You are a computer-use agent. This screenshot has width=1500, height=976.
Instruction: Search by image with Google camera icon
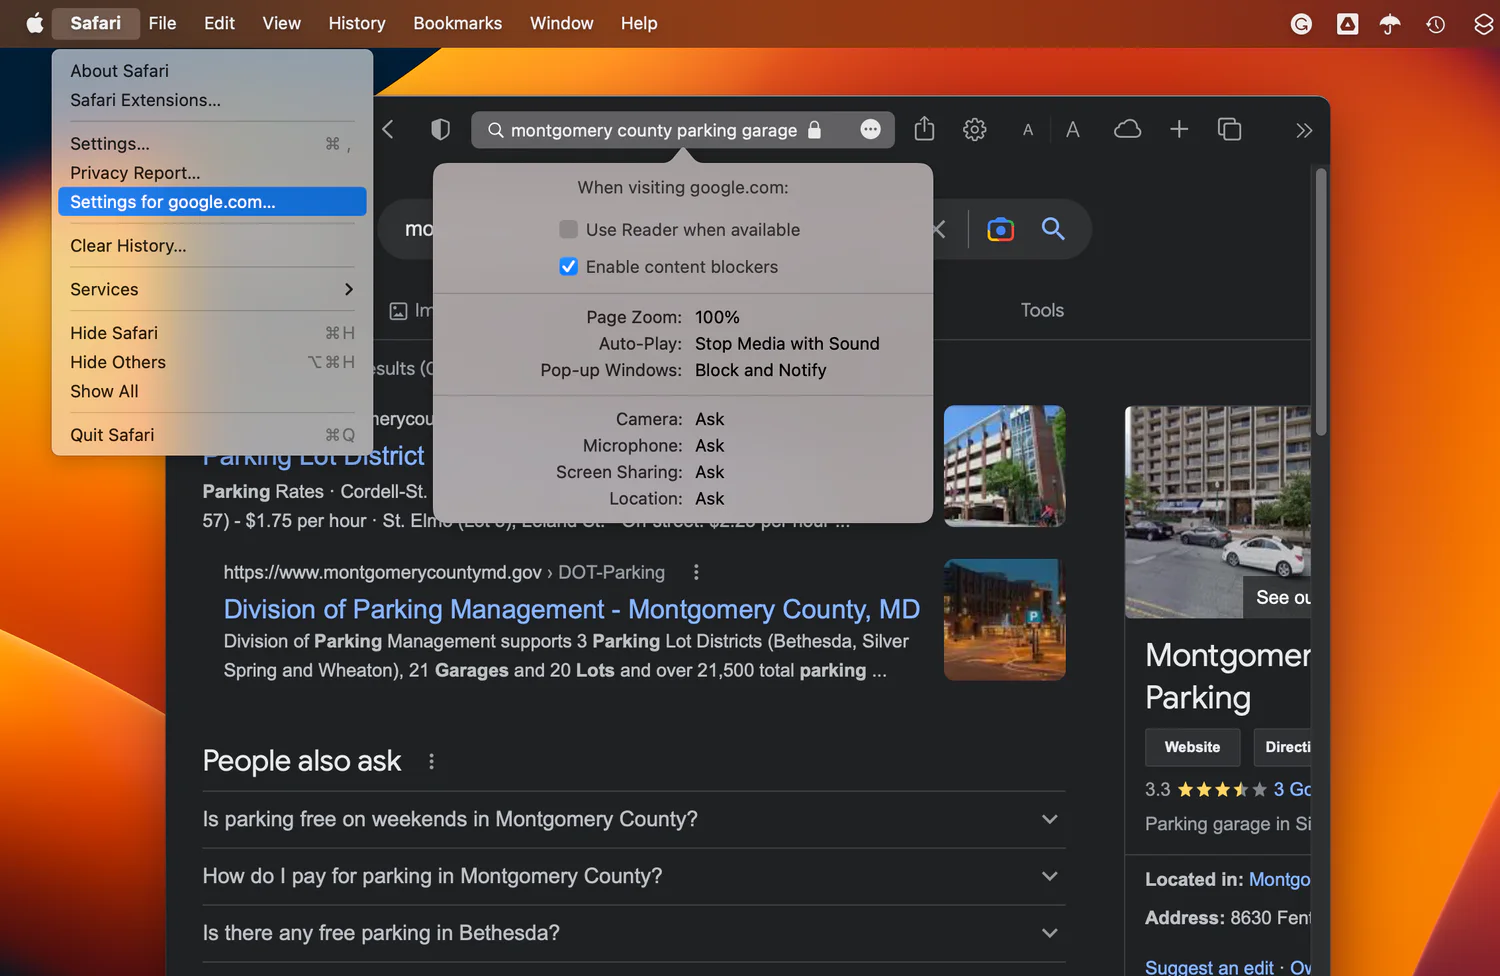tap(1000, 230)
